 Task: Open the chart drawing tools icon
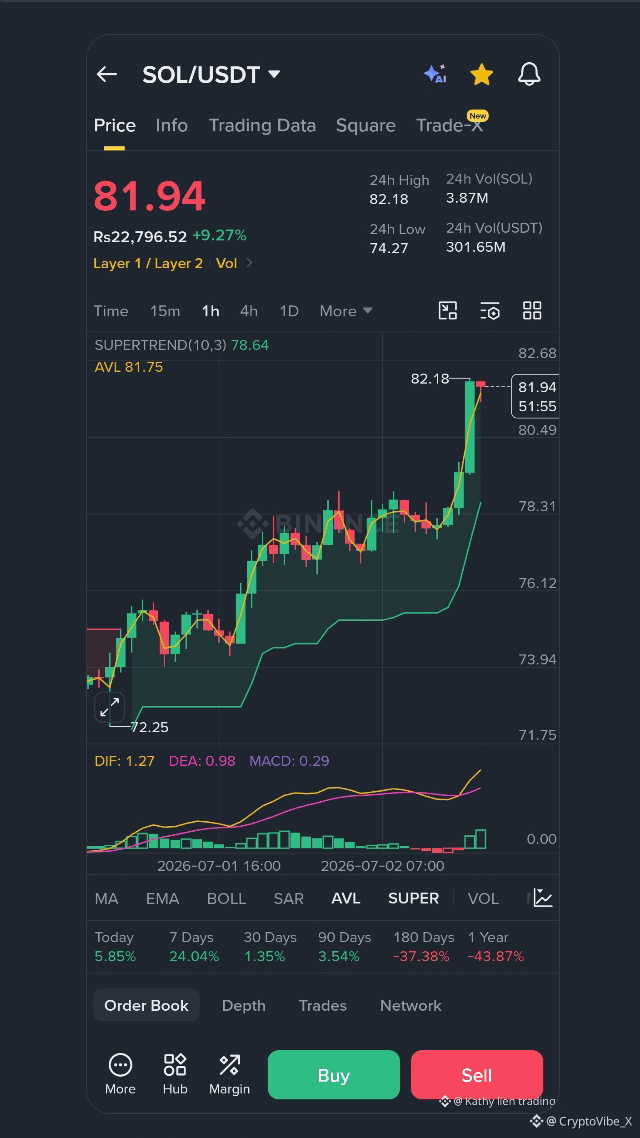coord(448,311)
